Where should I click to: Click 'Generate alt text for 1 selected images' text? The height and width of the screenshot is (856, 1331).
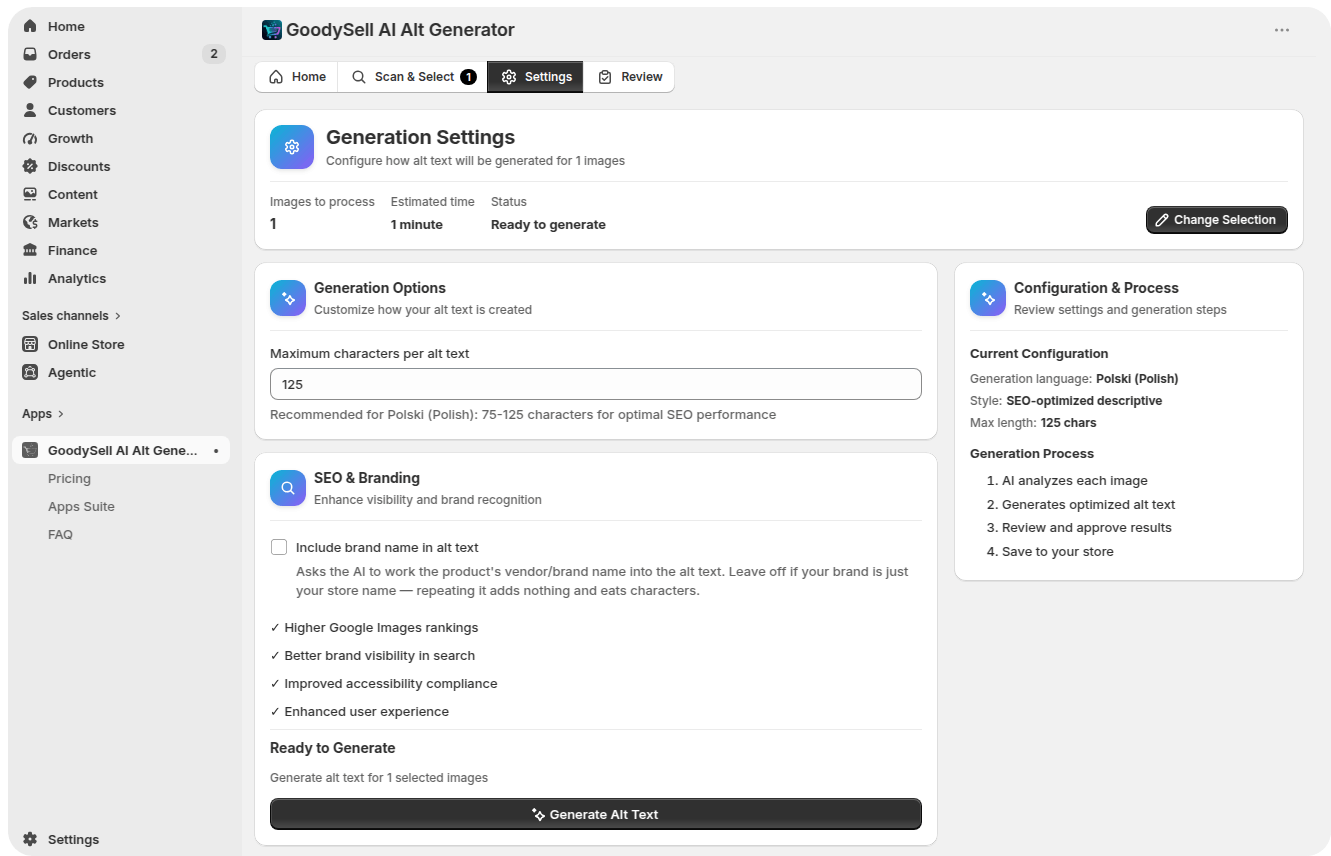pos(379,778)
